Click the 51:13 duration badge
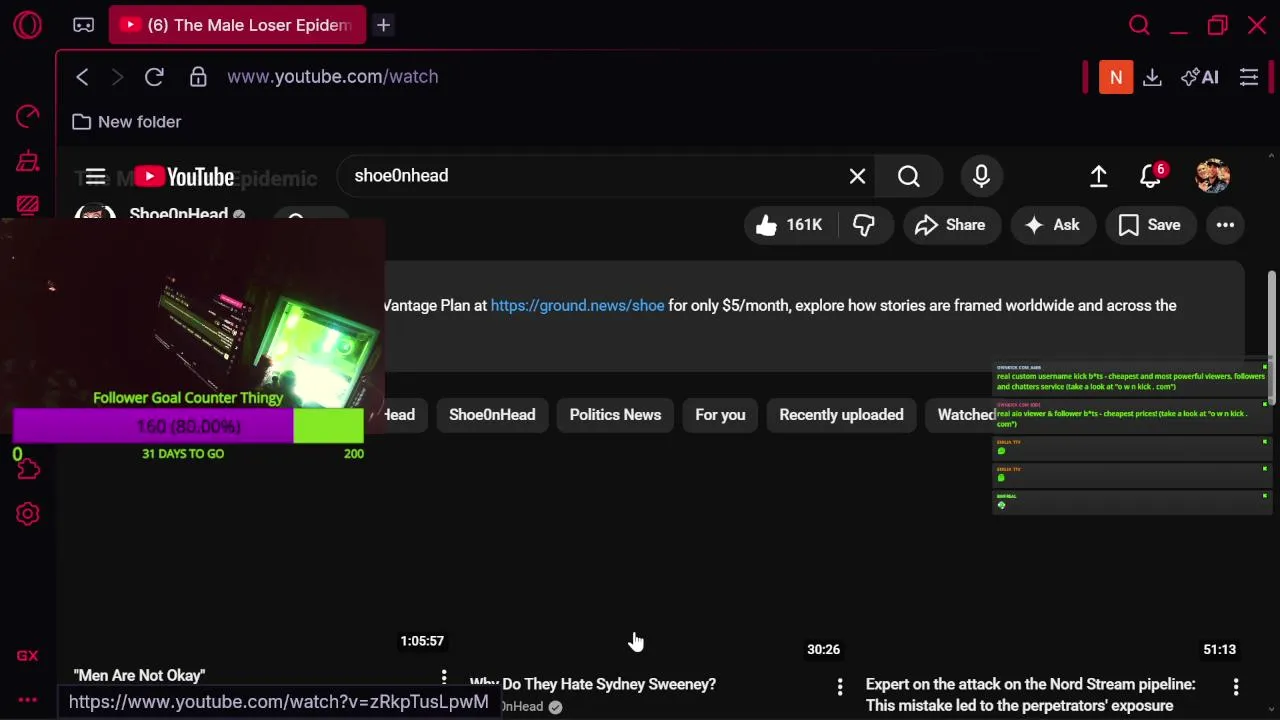 [x=1220, y=650]
